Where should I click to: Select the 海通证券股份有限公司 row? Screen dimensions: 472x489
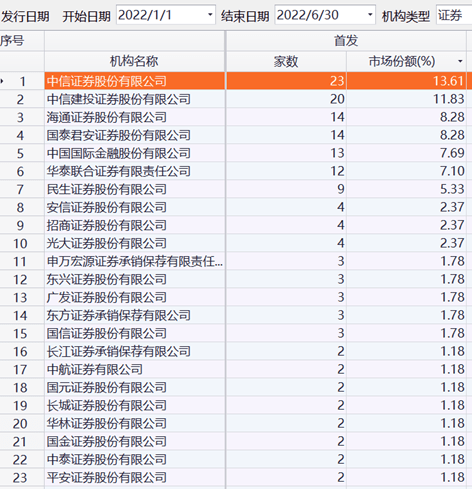[236, 117]
